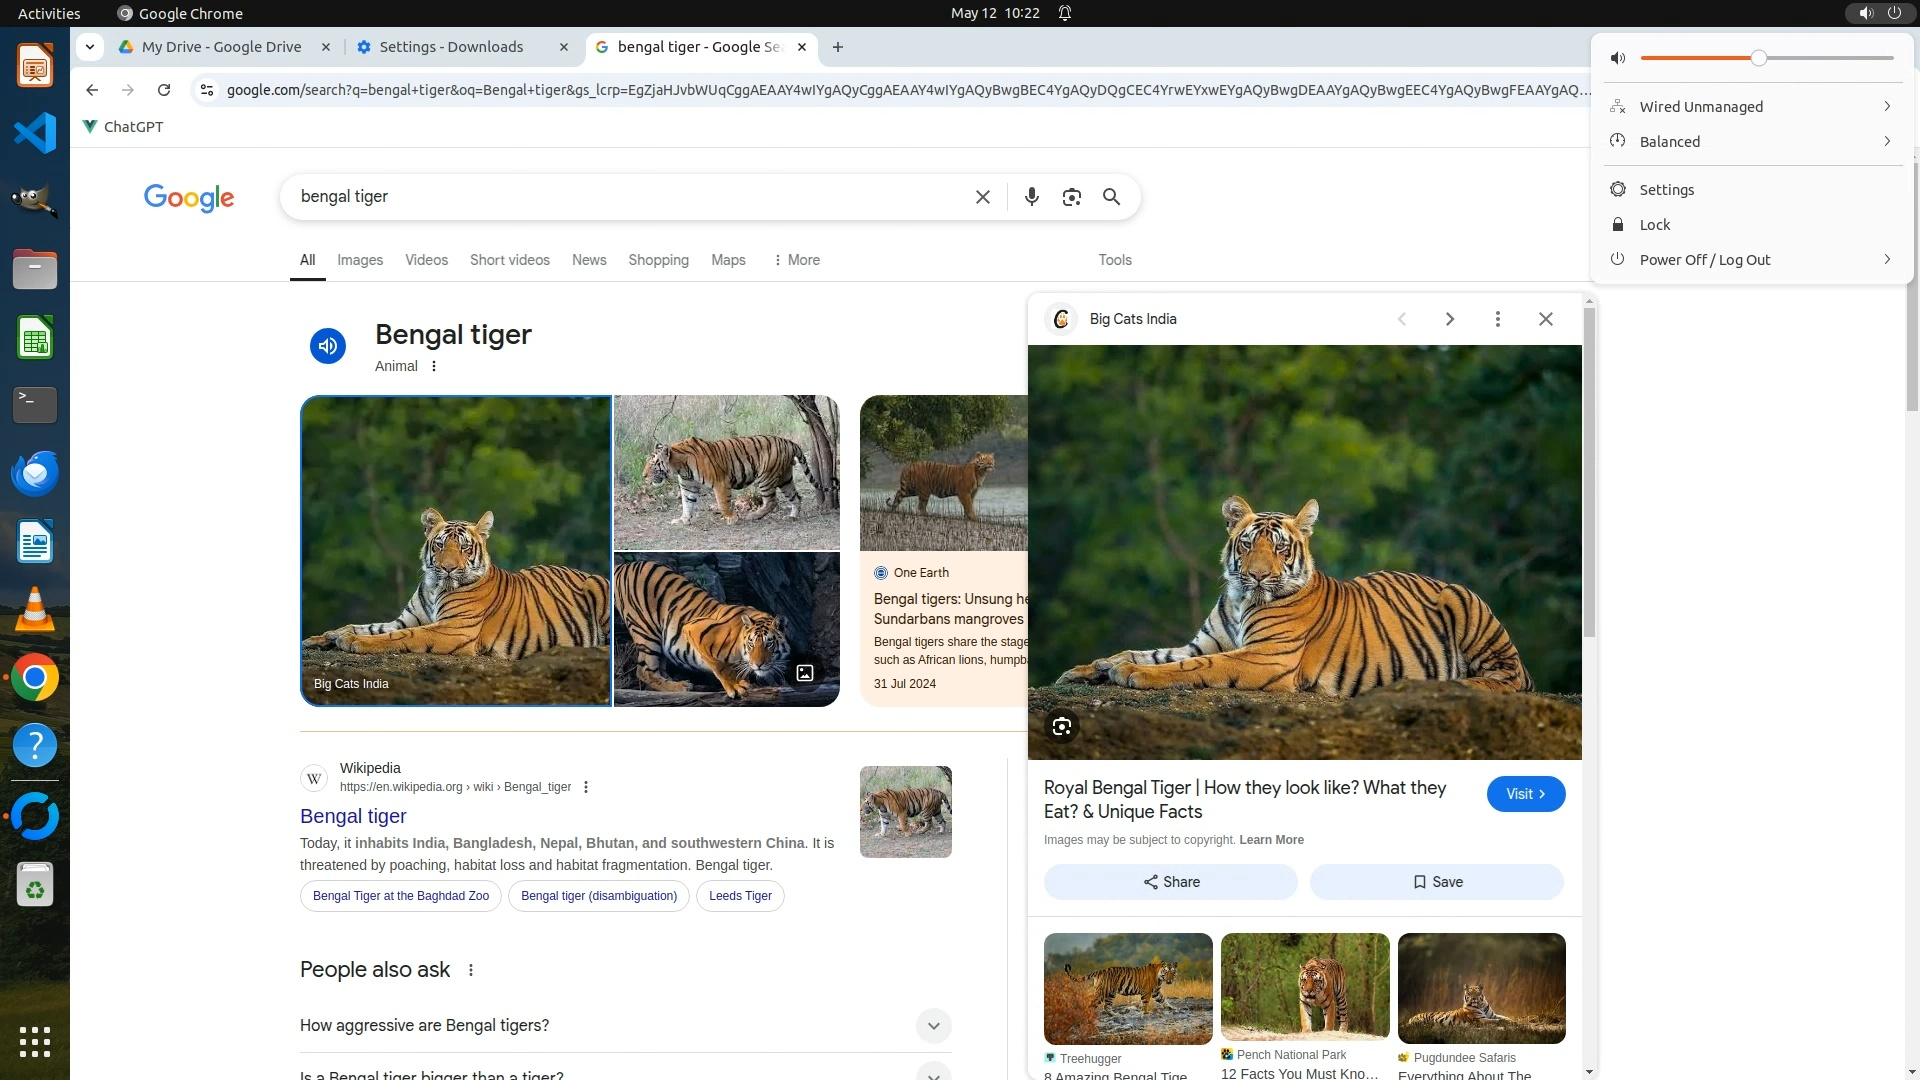Clear the search box text

point(982,197)
